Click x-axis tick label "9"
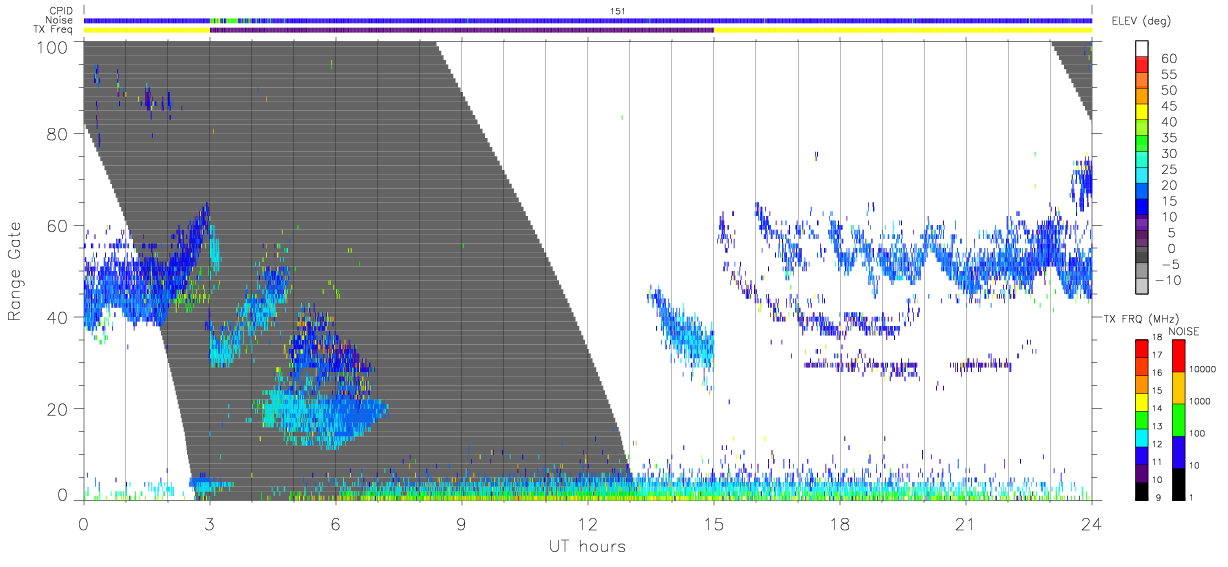 [x=461, y=524]
